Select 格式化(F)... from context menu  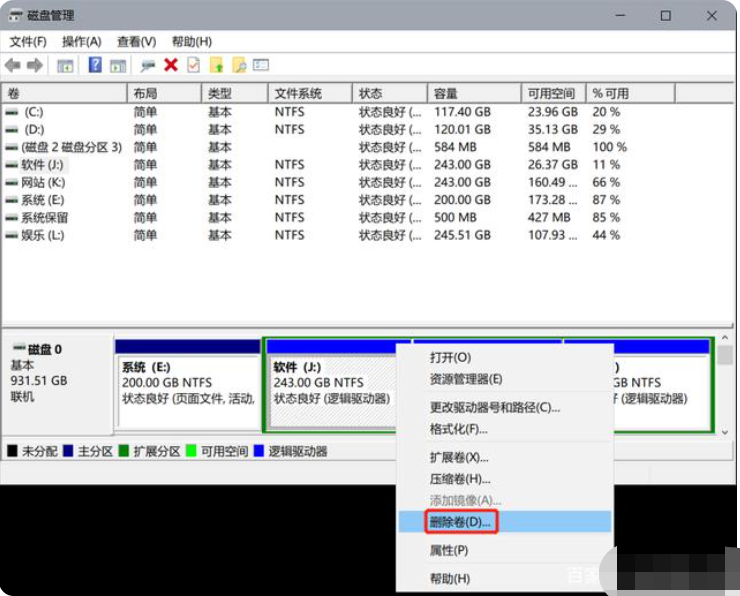point(458,429)
